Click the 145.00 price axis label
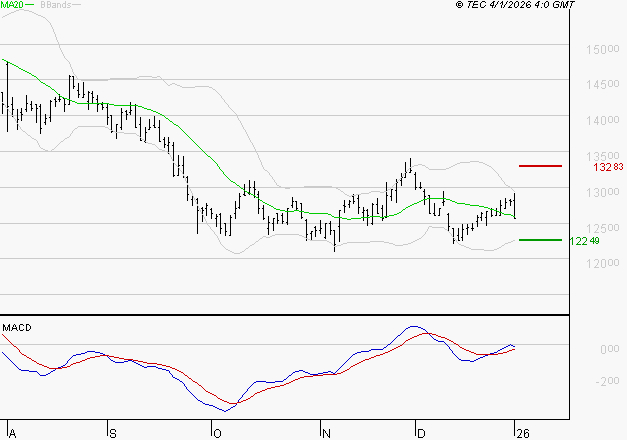 [603, 84]
